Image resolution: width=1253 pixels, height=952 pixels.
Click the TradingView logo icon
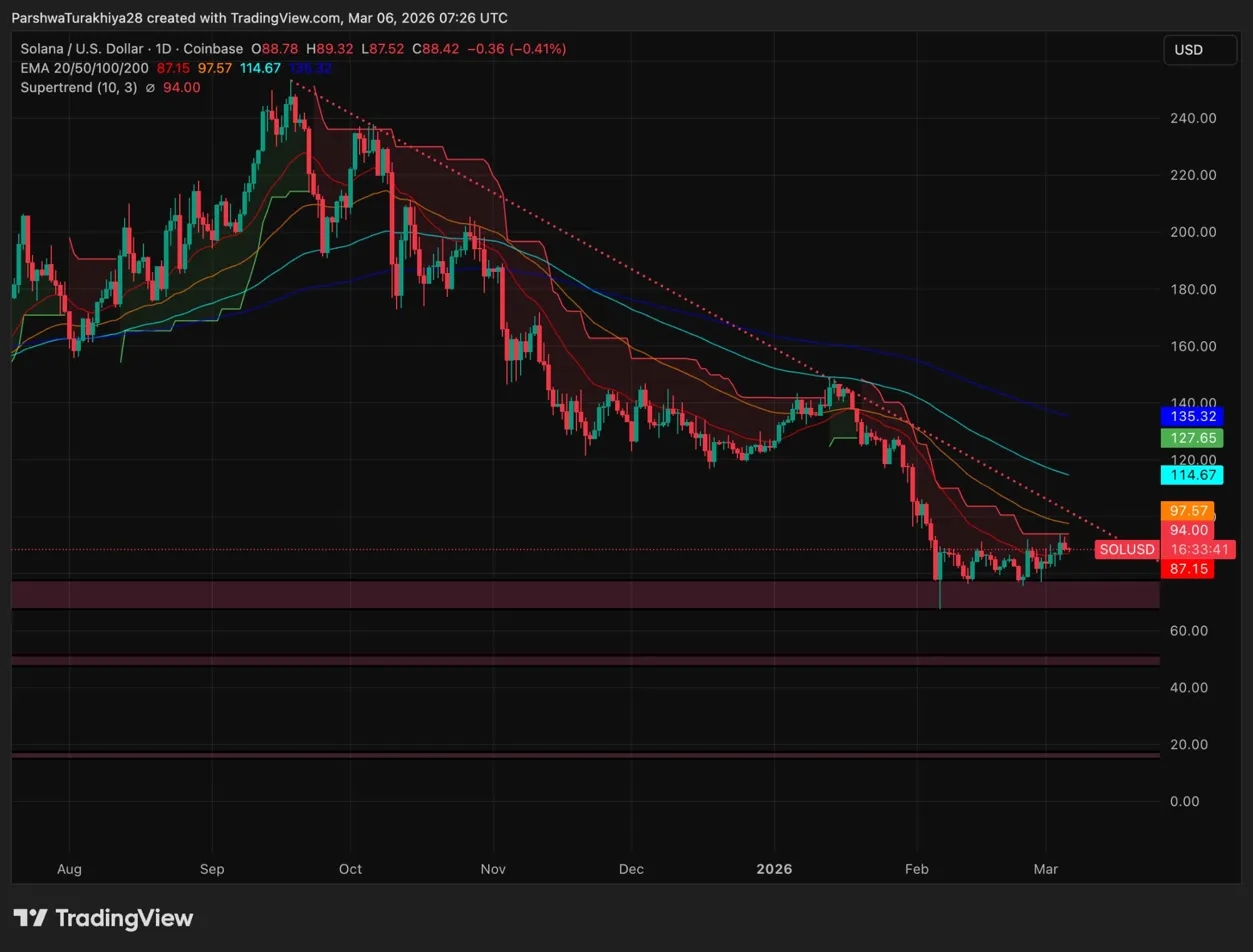pyautogui.click(x=30, y=918)
